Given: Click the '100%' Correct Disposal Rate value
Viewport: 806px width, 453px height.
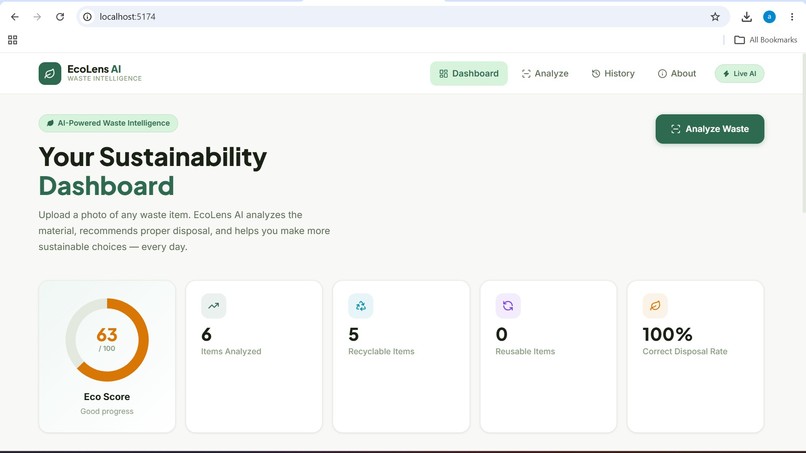Looking at the screenshot, I should click(667, 335).
